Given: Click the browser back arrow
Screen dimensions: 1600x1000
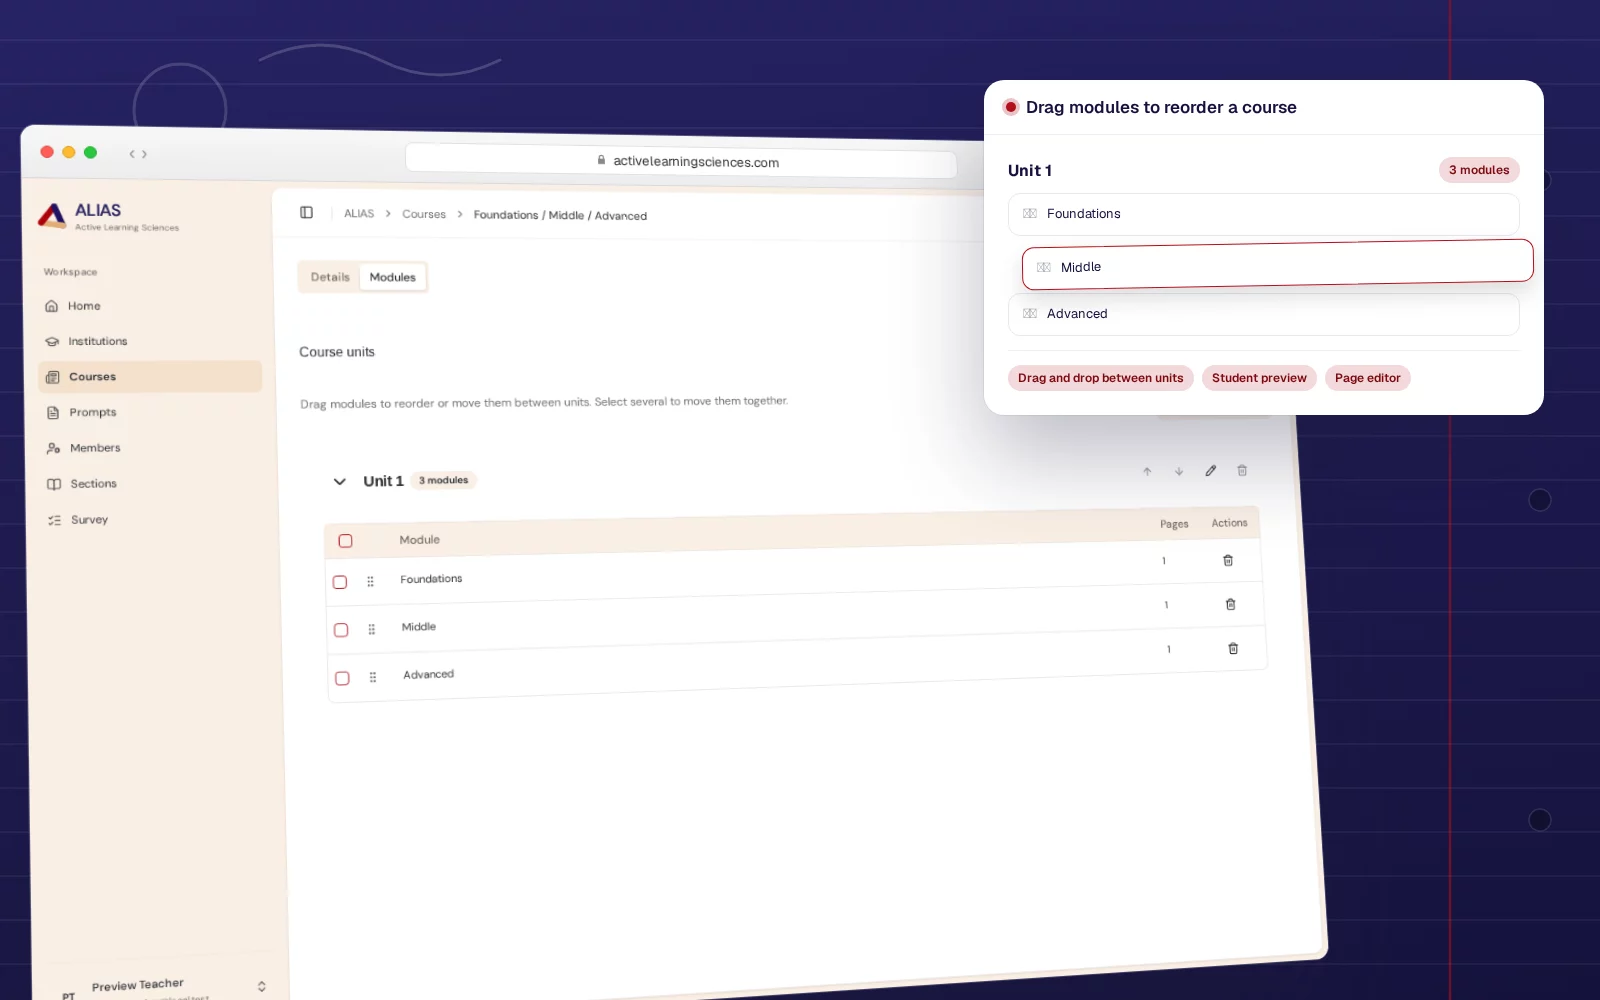Looking at the screenshot, I should (132, 154).
